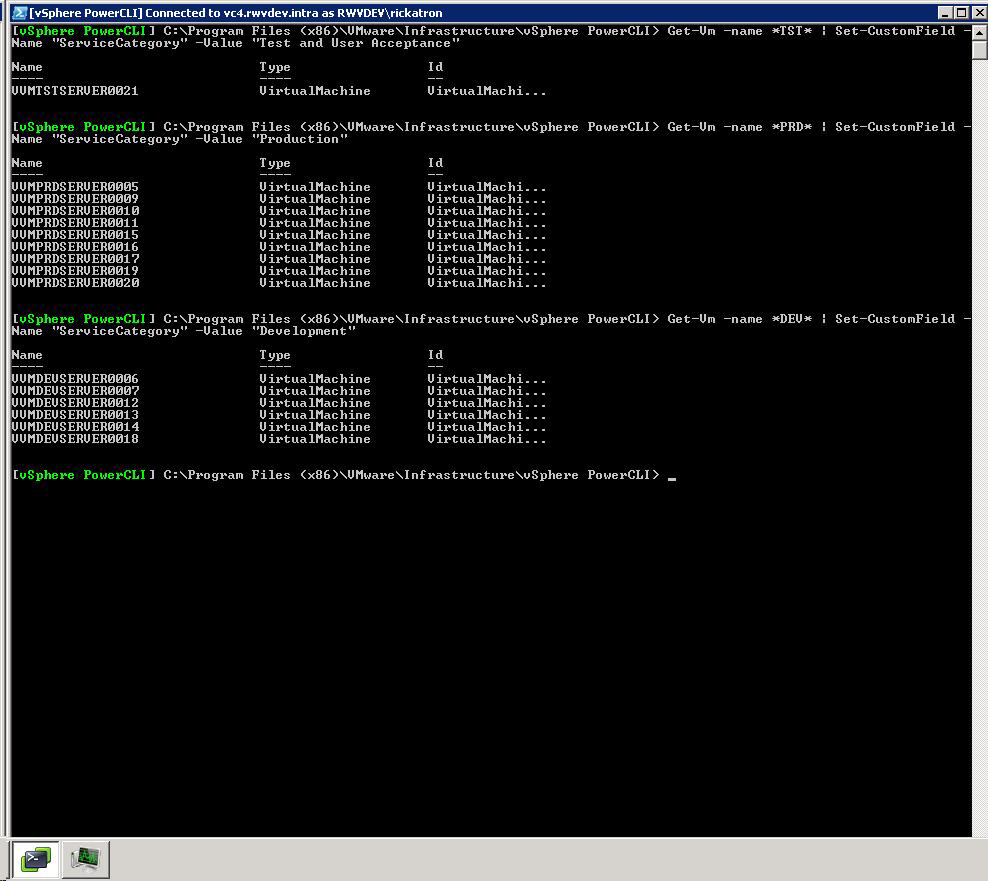988x881 pixels.
Task: Click VVMPRDSERVER0017 row text
Action: 75,259
